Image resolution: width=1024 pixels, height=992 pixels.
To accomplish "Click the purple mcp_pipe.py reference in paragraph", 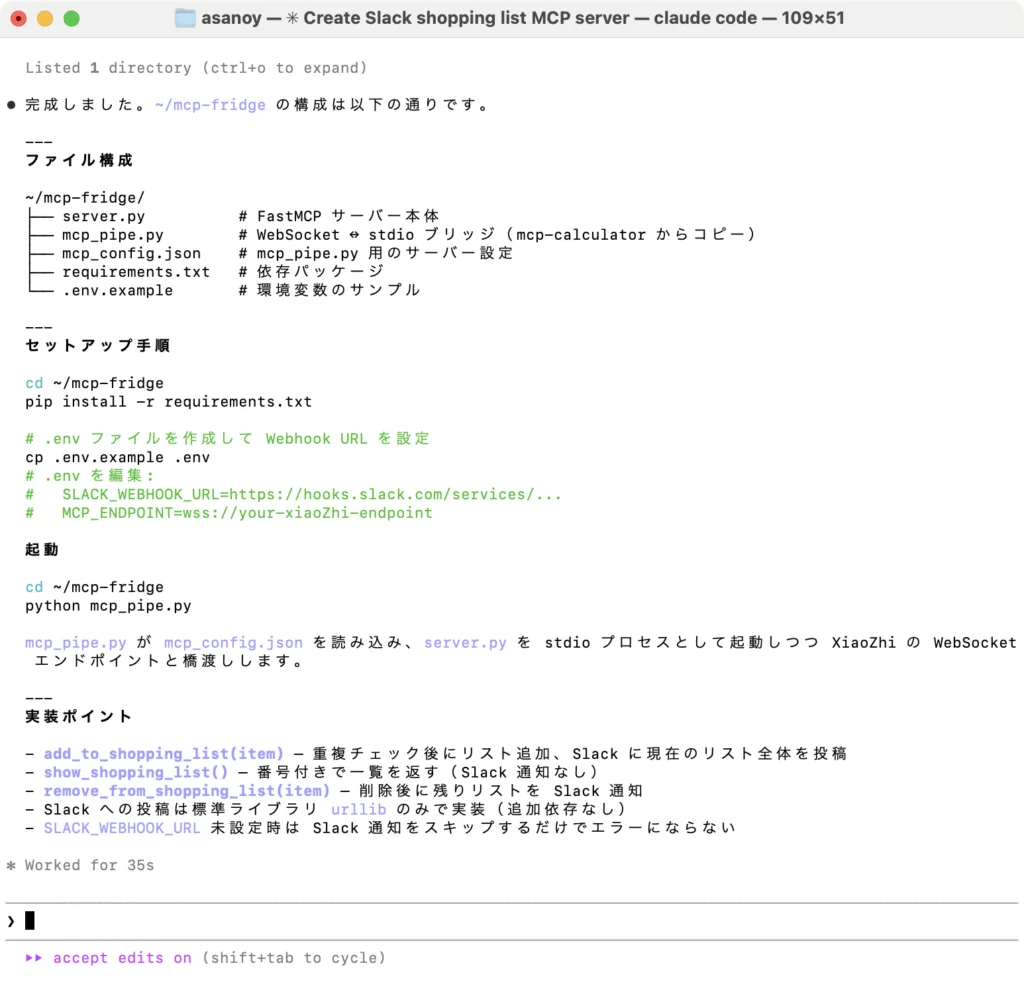I will click(76, 643).
